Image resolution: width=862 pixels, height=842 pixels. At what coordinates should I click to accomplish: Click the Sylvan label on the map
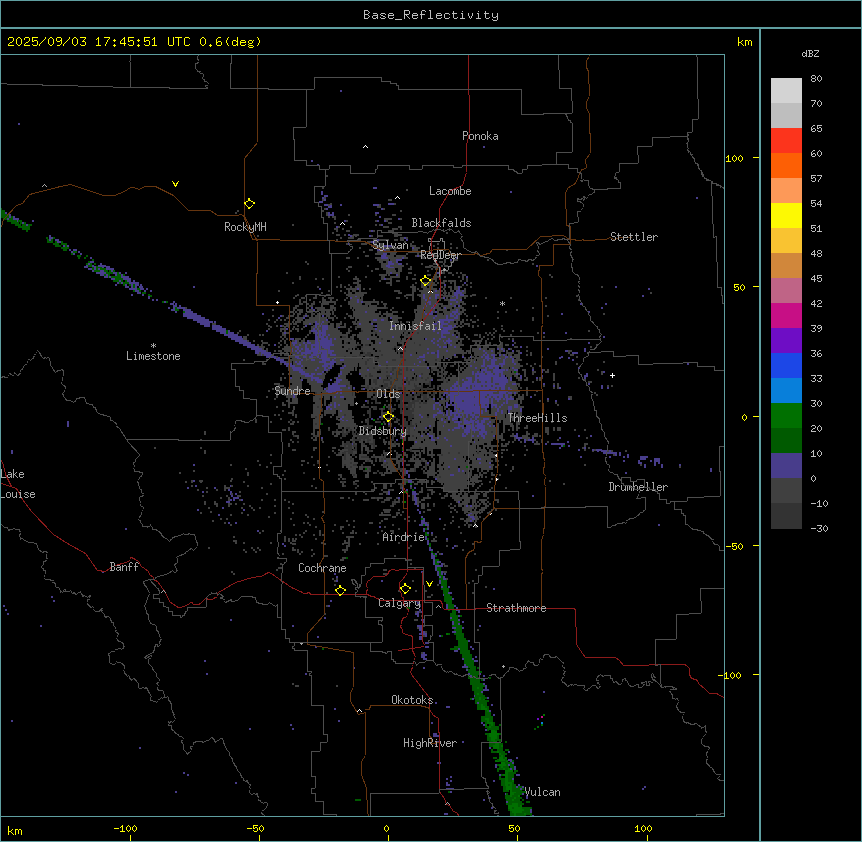[x=390, y=245]
